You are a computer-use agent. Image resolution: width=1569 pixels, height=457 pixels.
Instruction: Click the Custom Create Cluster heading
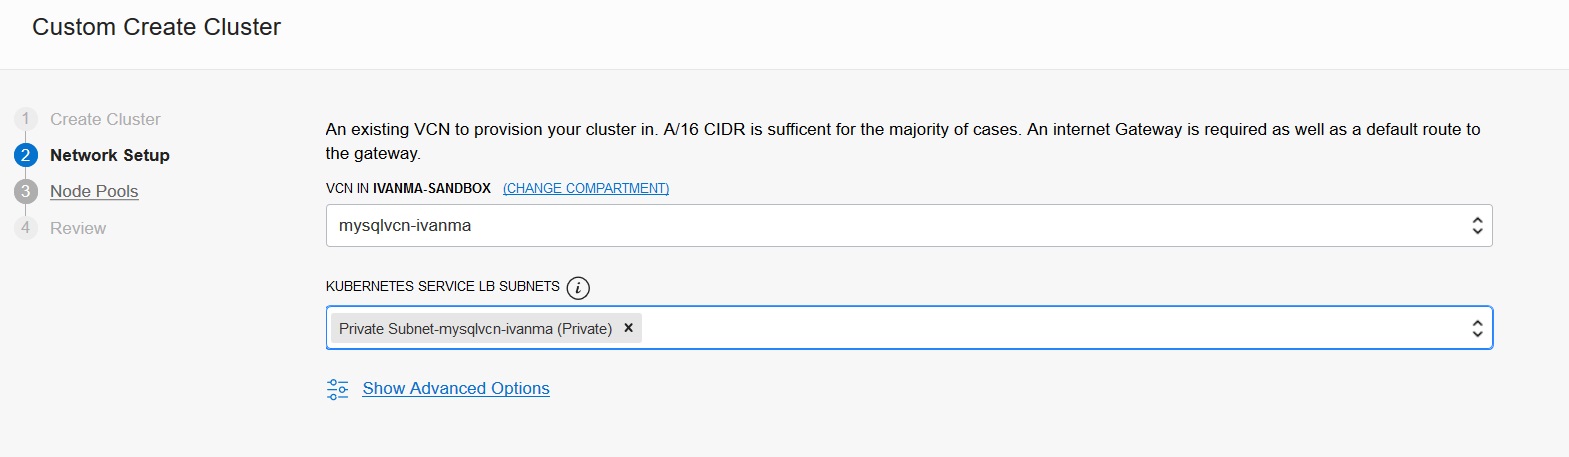click(x=156, y=27)
